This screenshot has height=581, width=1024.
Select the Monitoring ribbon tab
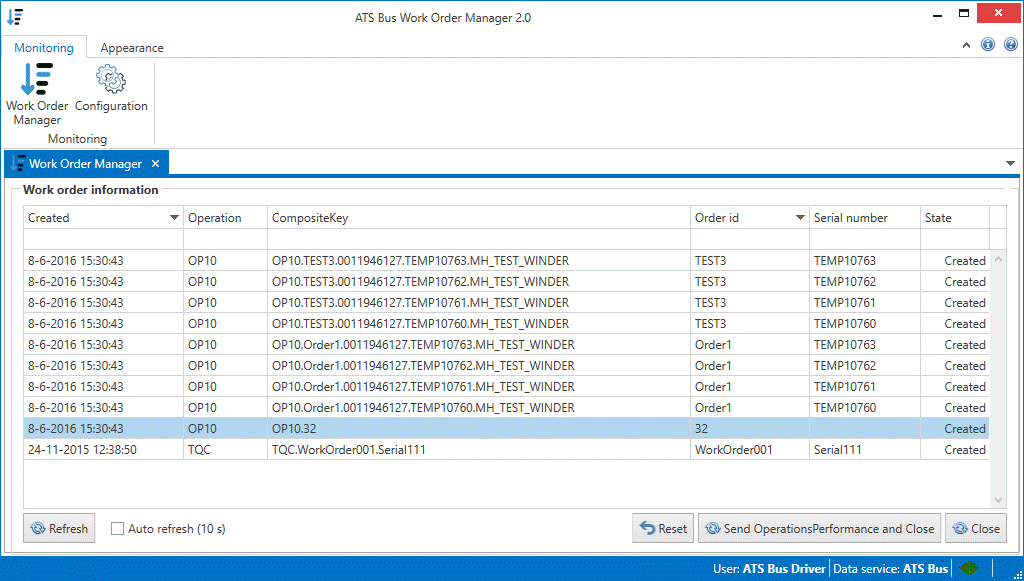44,48
